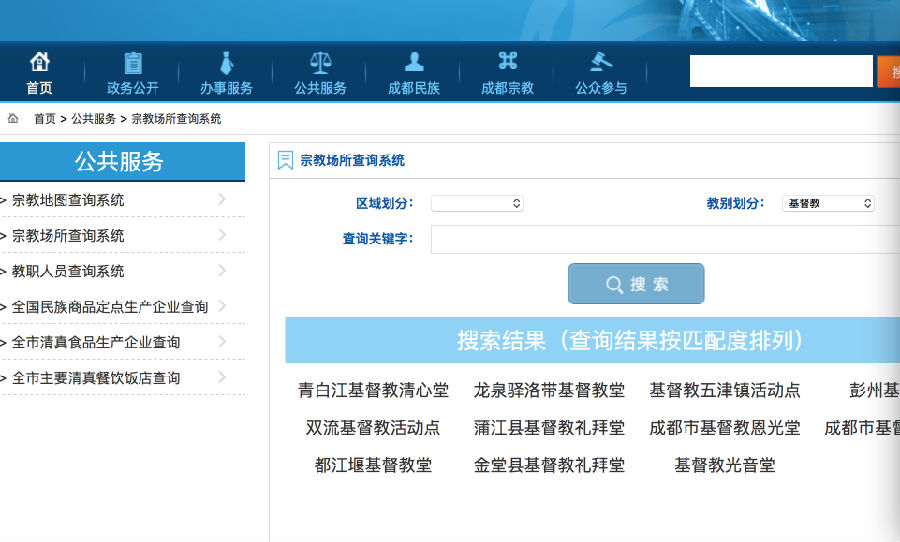Image resolution: width=900 pixels, height=542 pixels.
Task: Open the 教别划分 dropdown showing 基督教
Action: (x=828, y=203)
